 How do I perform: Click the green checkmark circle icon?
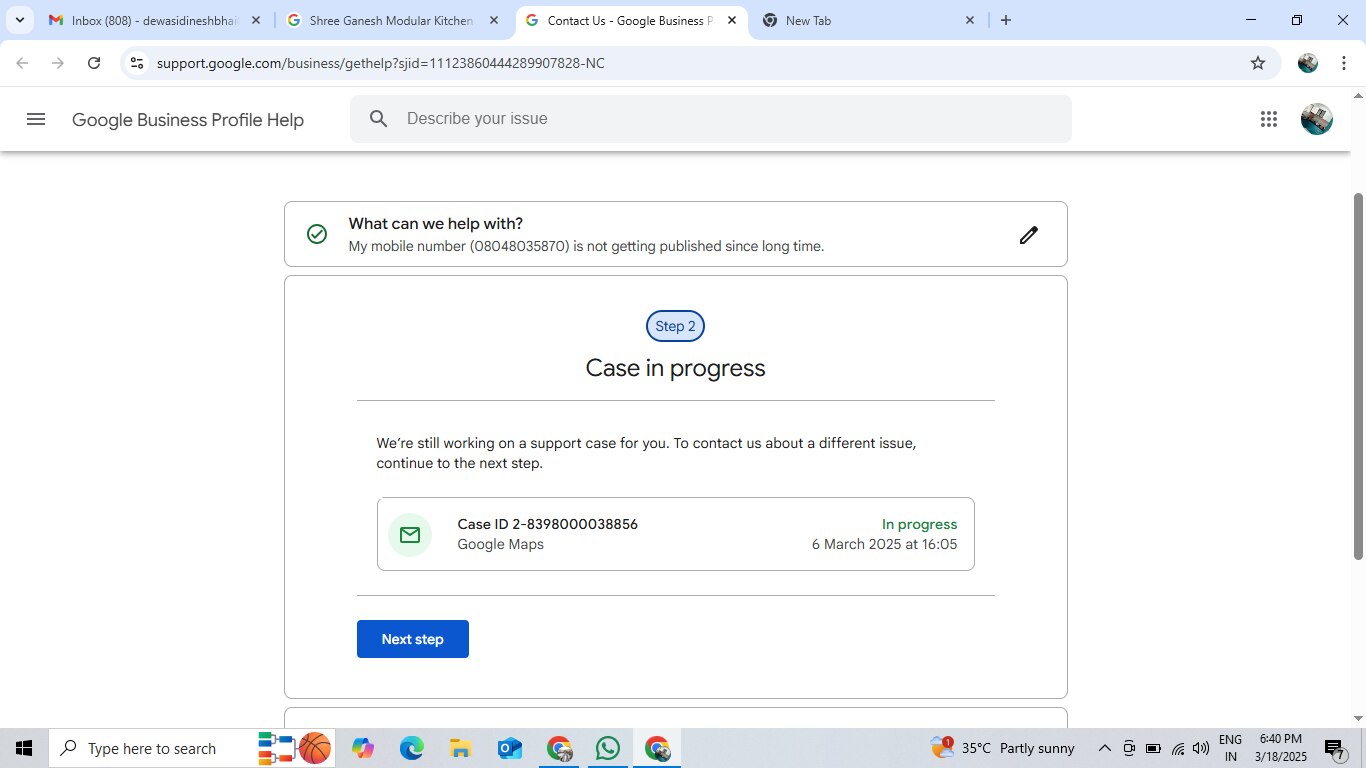tap(317, 234)
